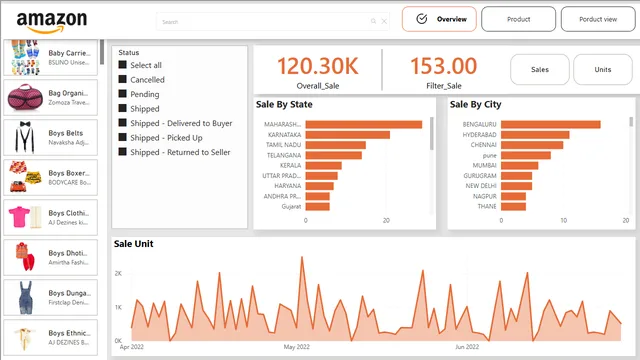Screen dimensions: 640x360
Task: Click the Boys Belts product name
Action: point(66,133)
